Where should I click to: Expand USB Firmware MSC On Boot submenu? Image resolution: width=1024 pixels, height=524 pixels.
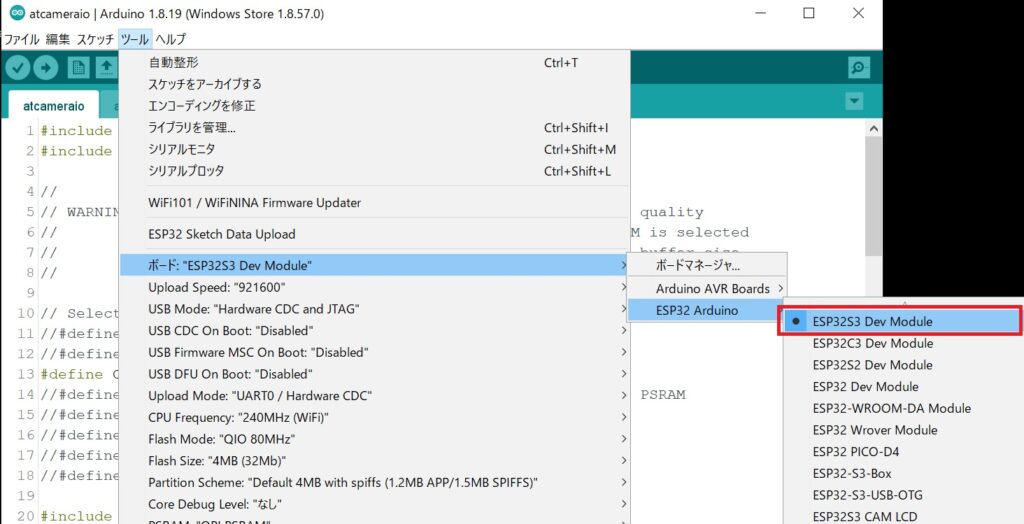[x=374, y=352]
